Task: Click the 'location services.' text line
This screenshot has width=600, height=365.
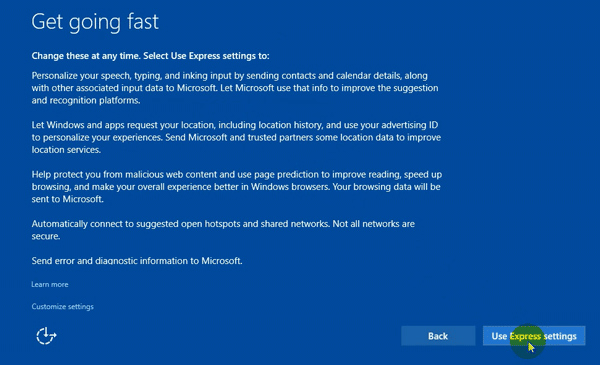Action: pos(66,150)
